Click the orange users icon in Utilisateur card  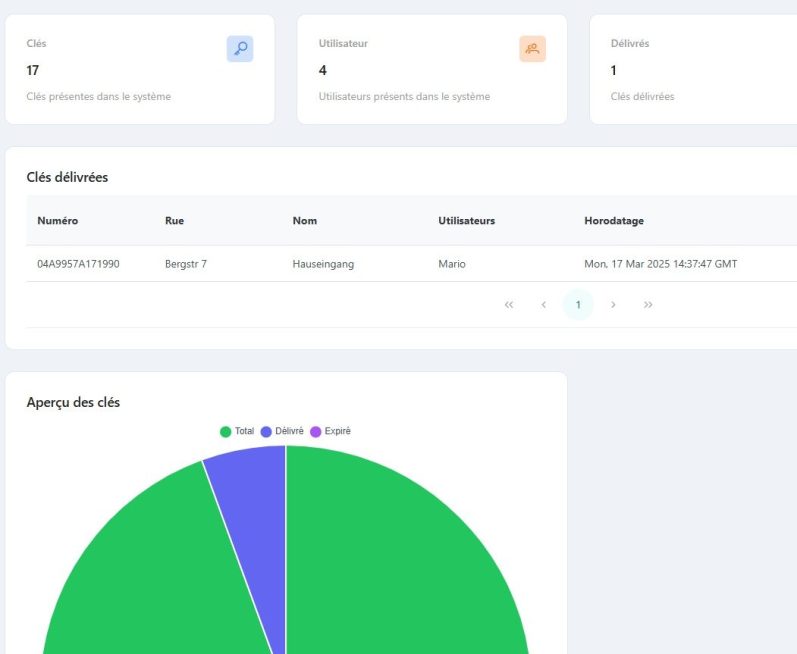tap(532, 49)
